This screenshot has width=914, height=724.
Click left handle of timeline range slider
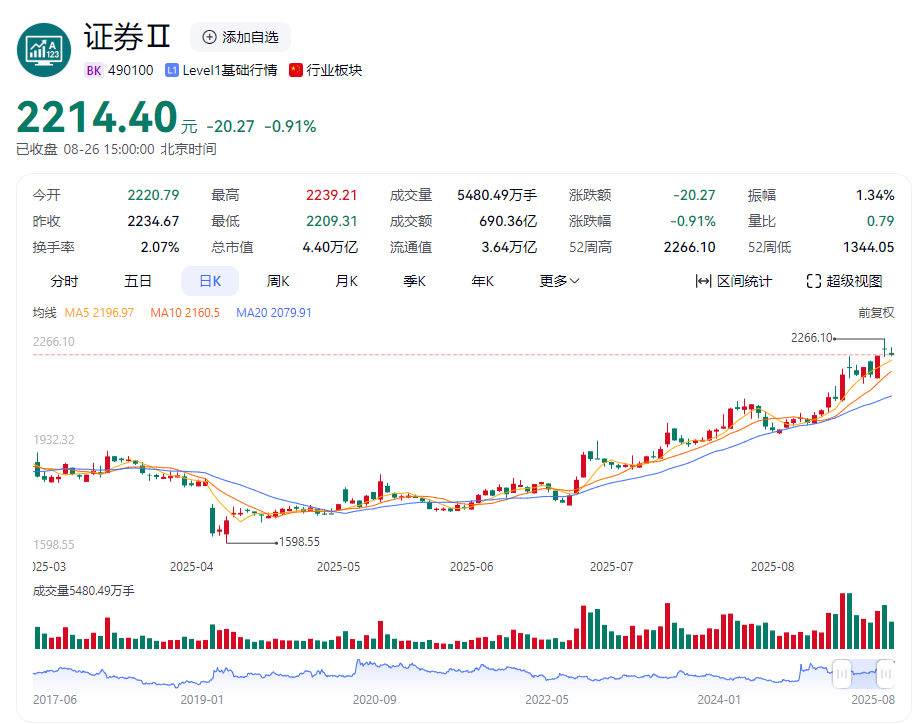pos(842,674)
